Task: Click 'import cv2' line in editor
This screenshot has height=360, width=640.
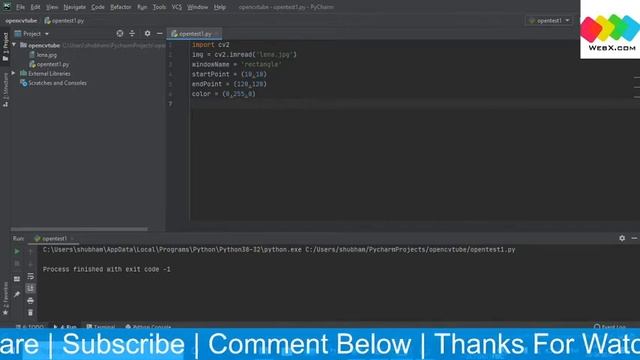Action: click(211, 44)
